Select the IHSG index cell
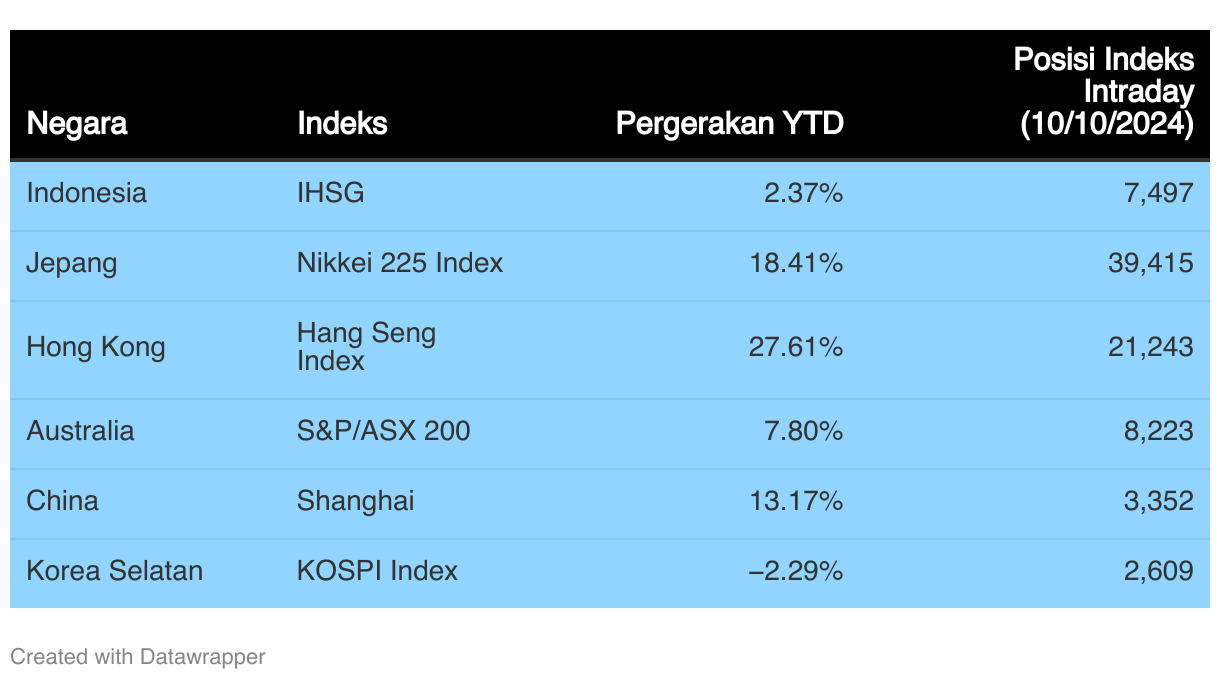The width and height of the screenshot is (1220, 680). (x=331, y=193)
